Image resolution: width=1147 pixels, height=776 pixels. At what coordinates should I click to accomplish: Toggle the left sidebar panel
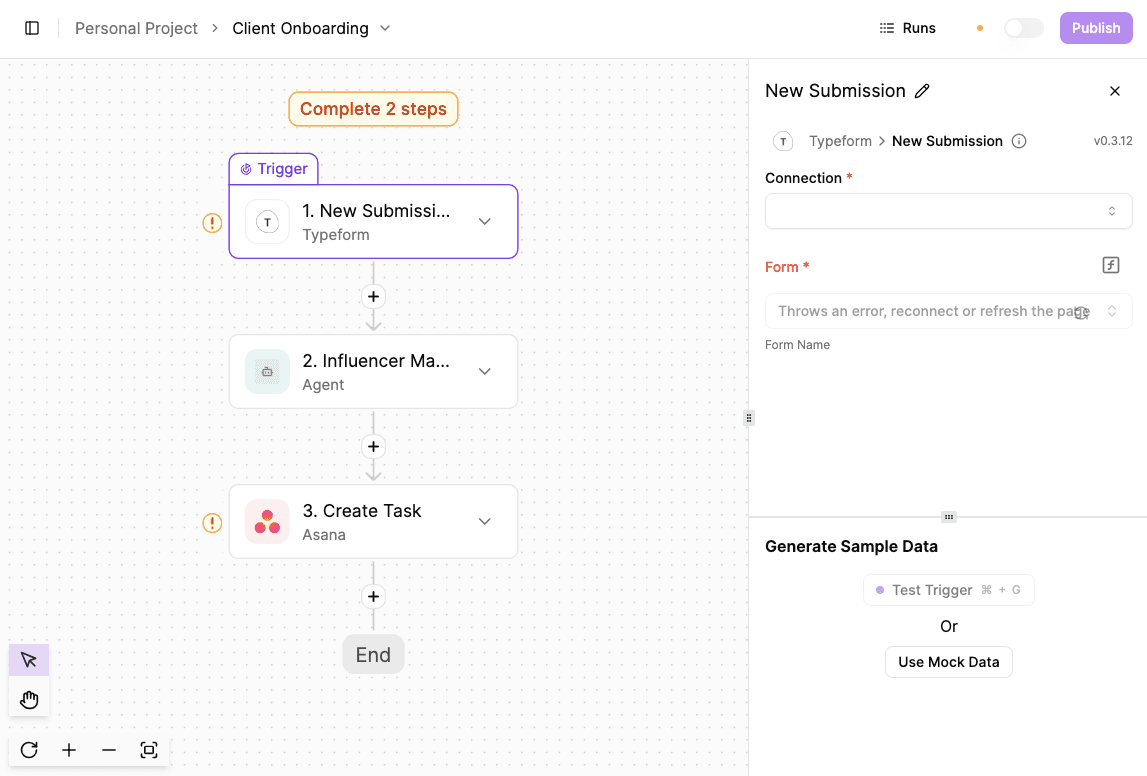[x=31, y=28]
